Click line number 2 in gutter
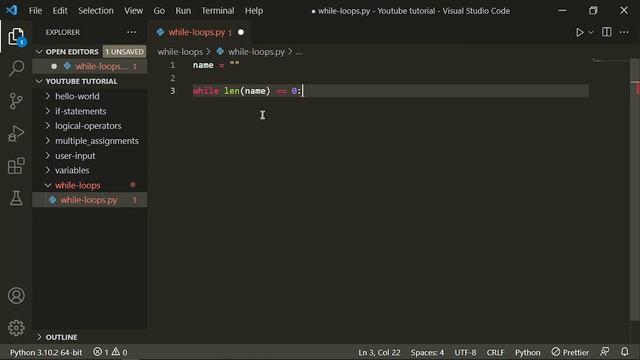This screenshot has height=360, width=640. (173, 78)
